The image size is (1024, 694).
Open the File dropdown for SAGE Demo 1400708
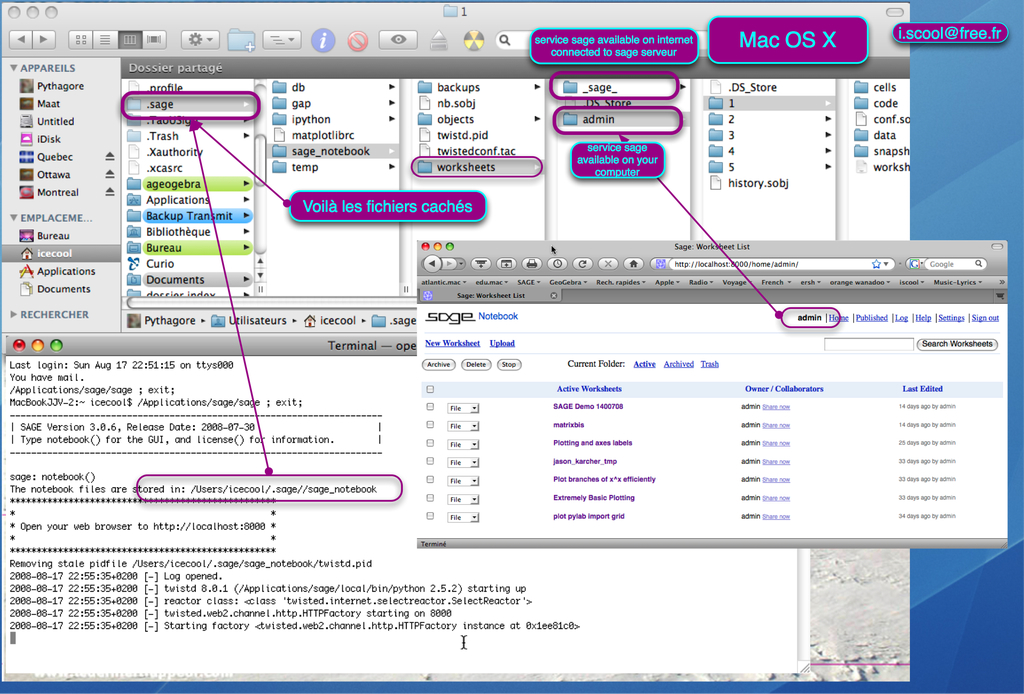(463, 408)
